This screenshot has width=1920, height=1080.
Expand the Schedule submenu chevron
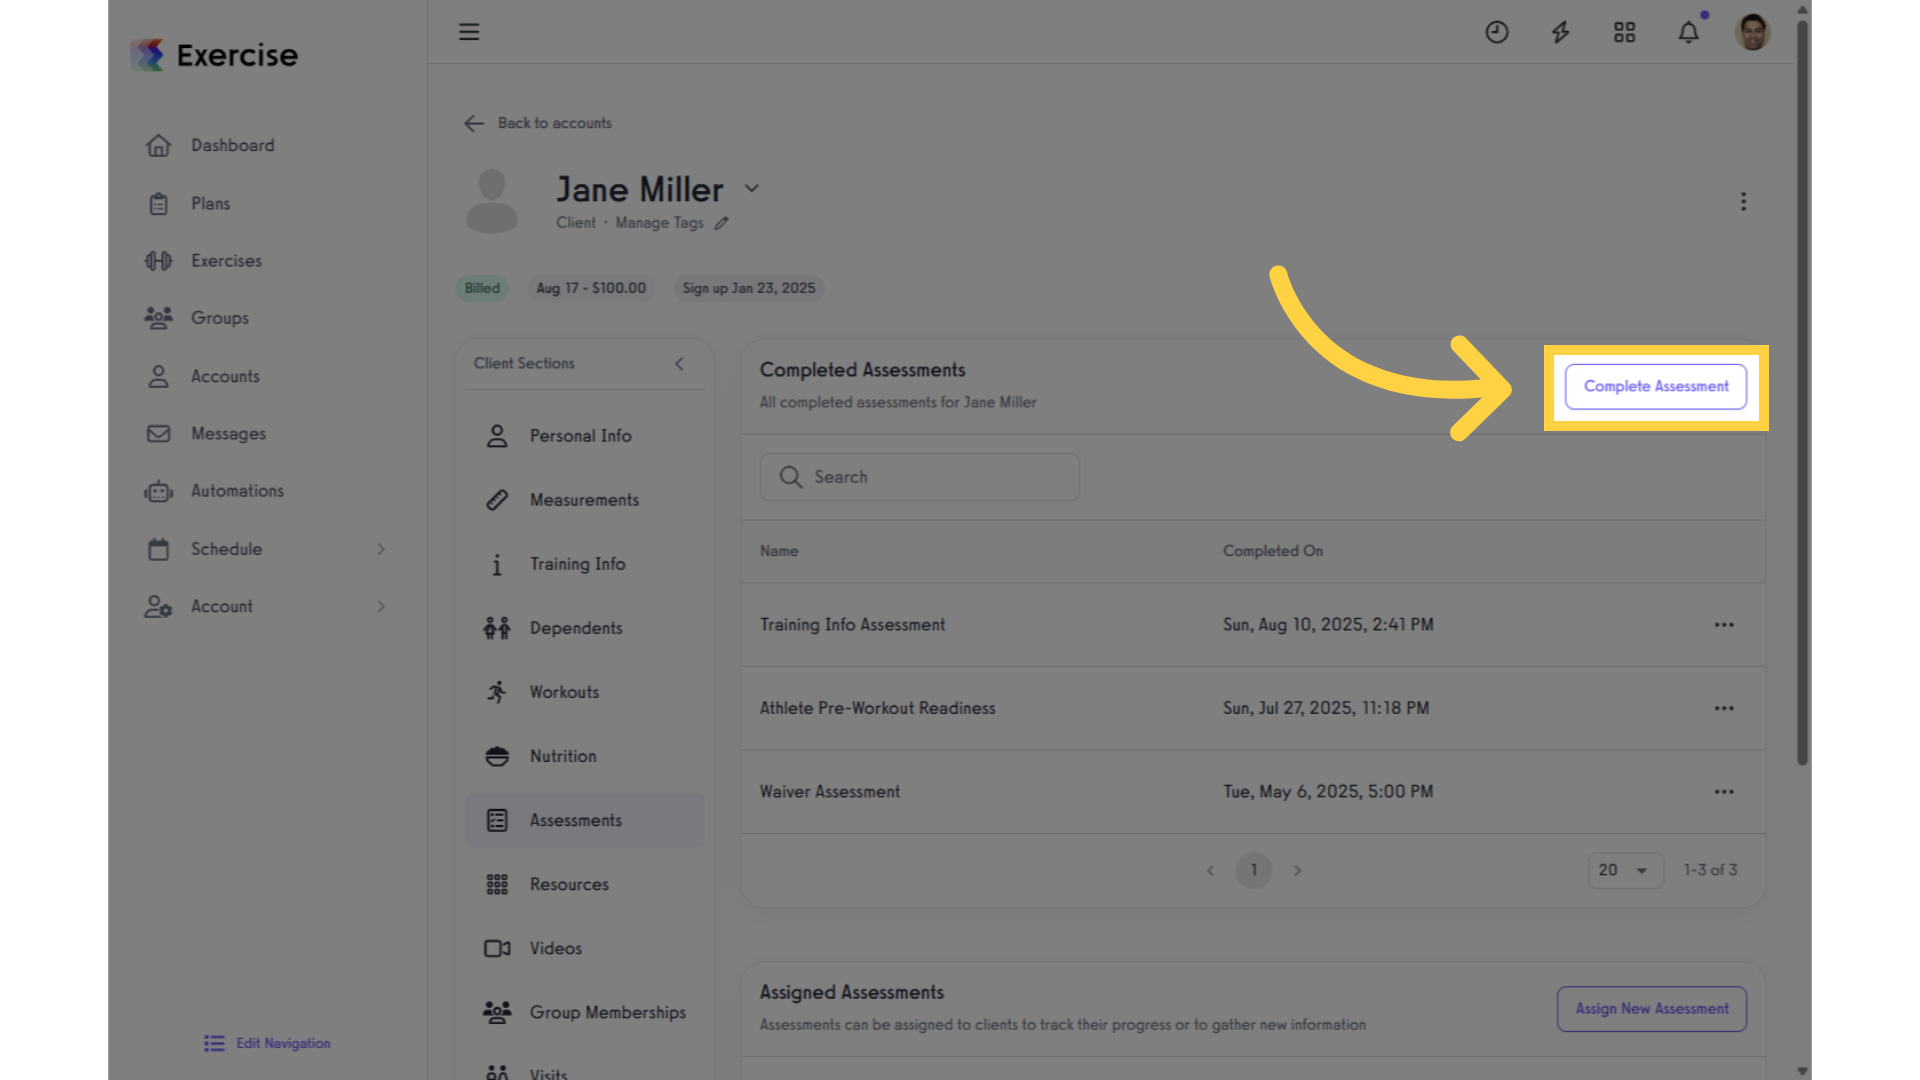[381, 549]
